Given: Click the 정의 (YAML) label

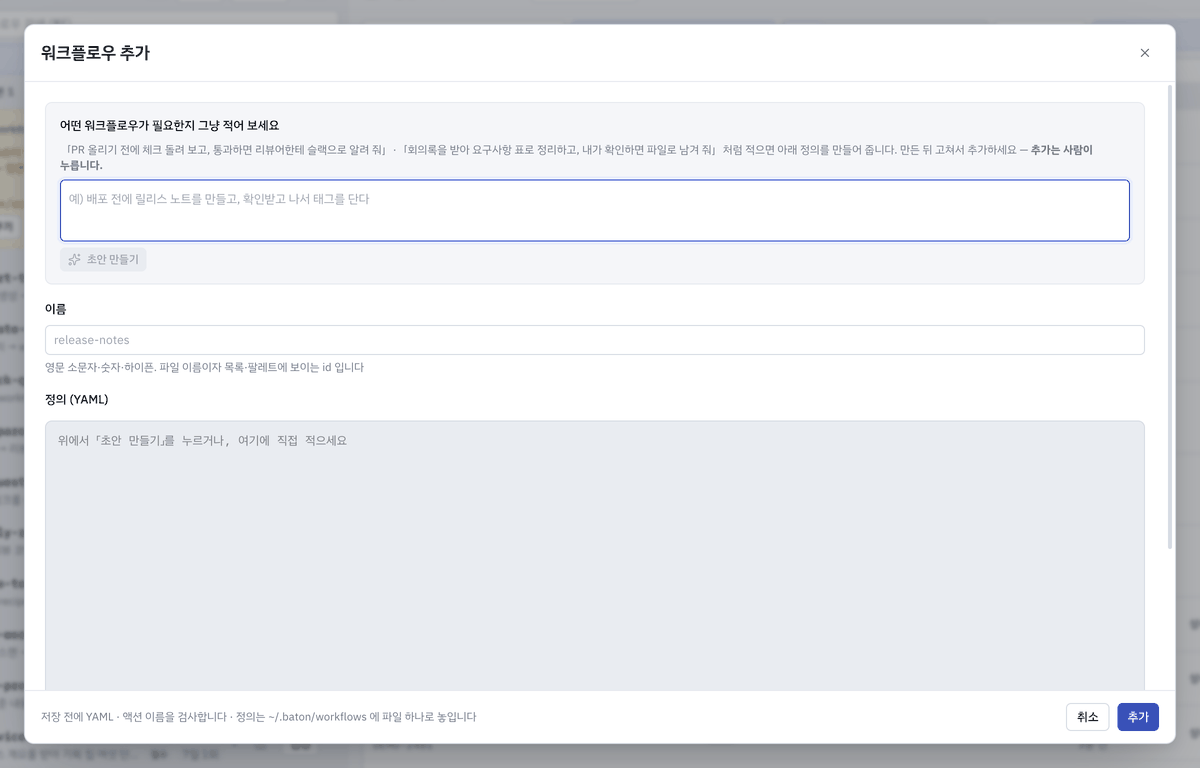Looking at the screenshot, I should coord(77,399).
